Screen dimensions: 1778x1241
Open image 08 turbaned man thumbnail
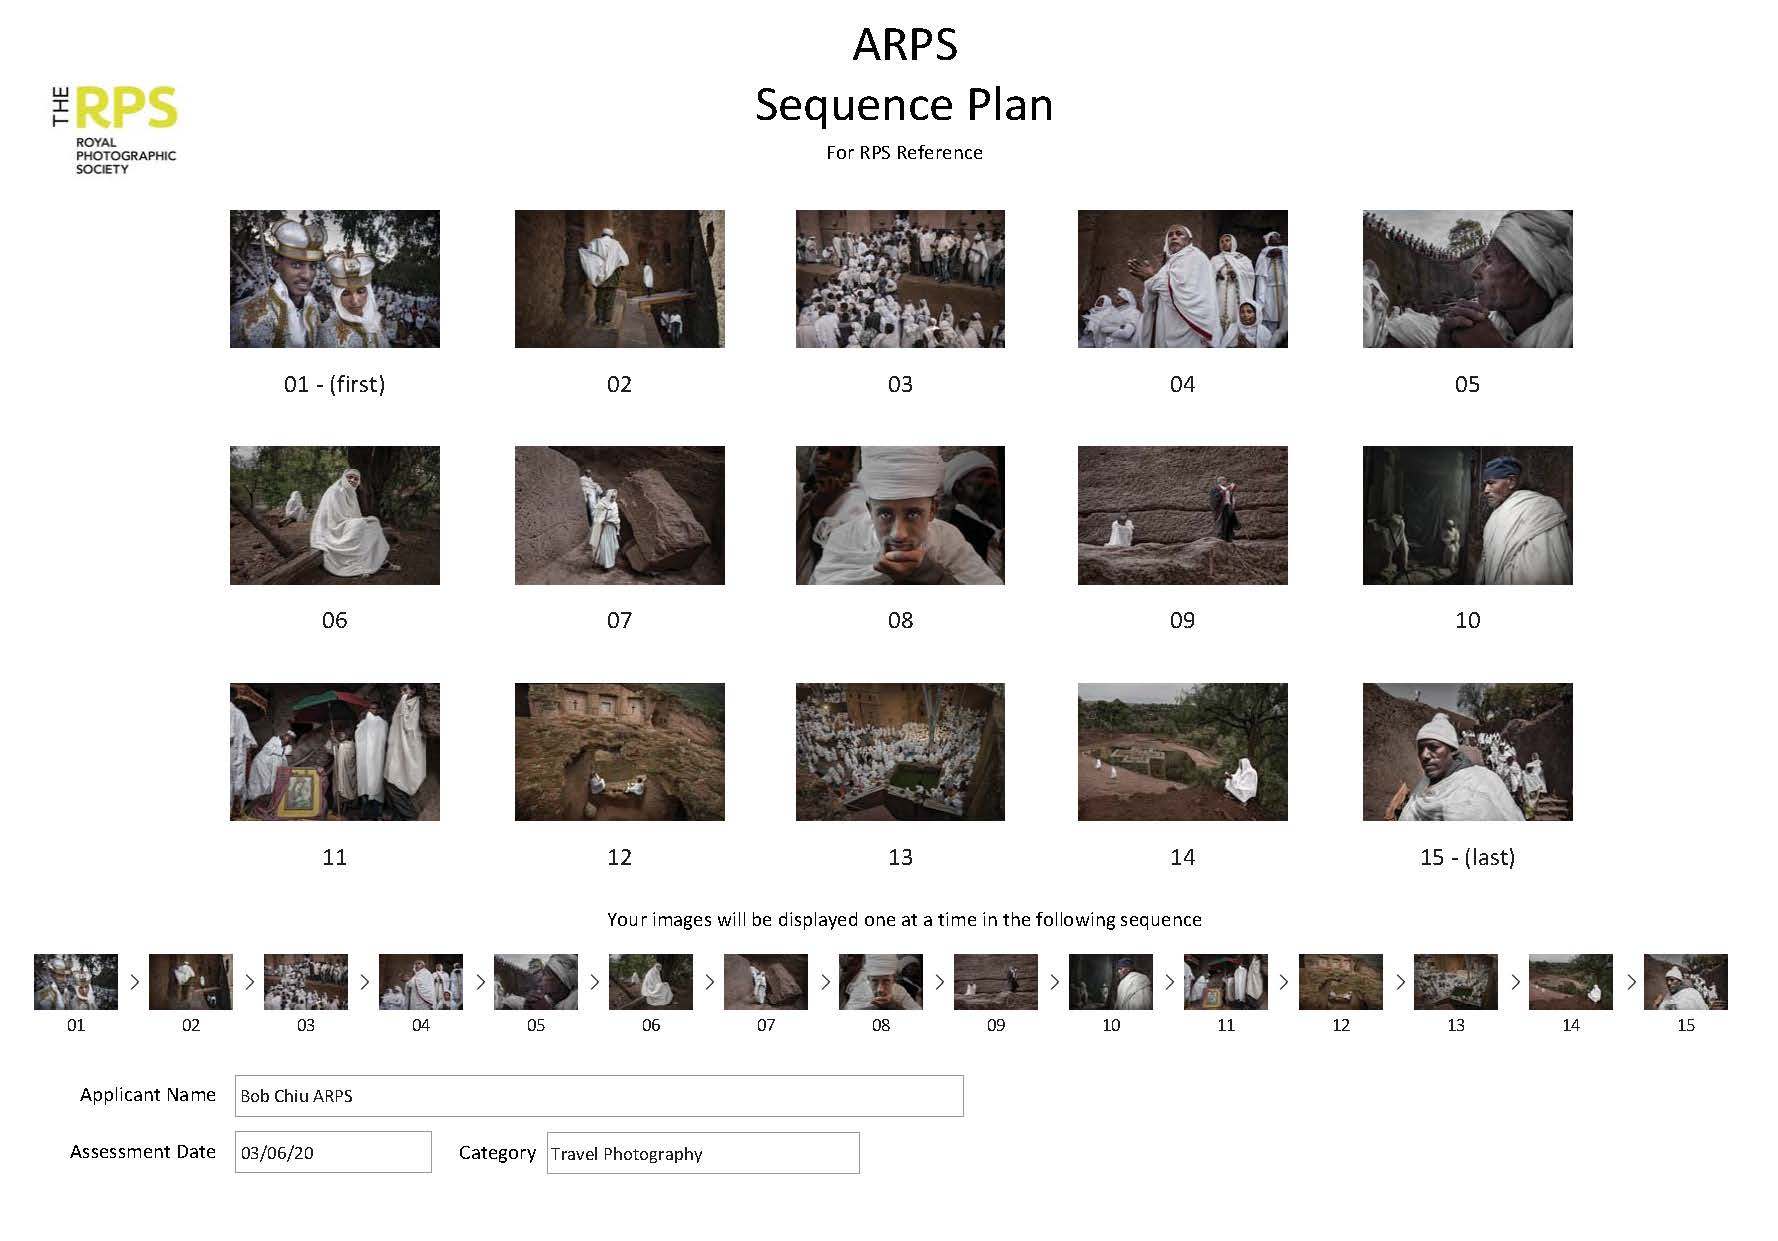[x=900, y=514]
